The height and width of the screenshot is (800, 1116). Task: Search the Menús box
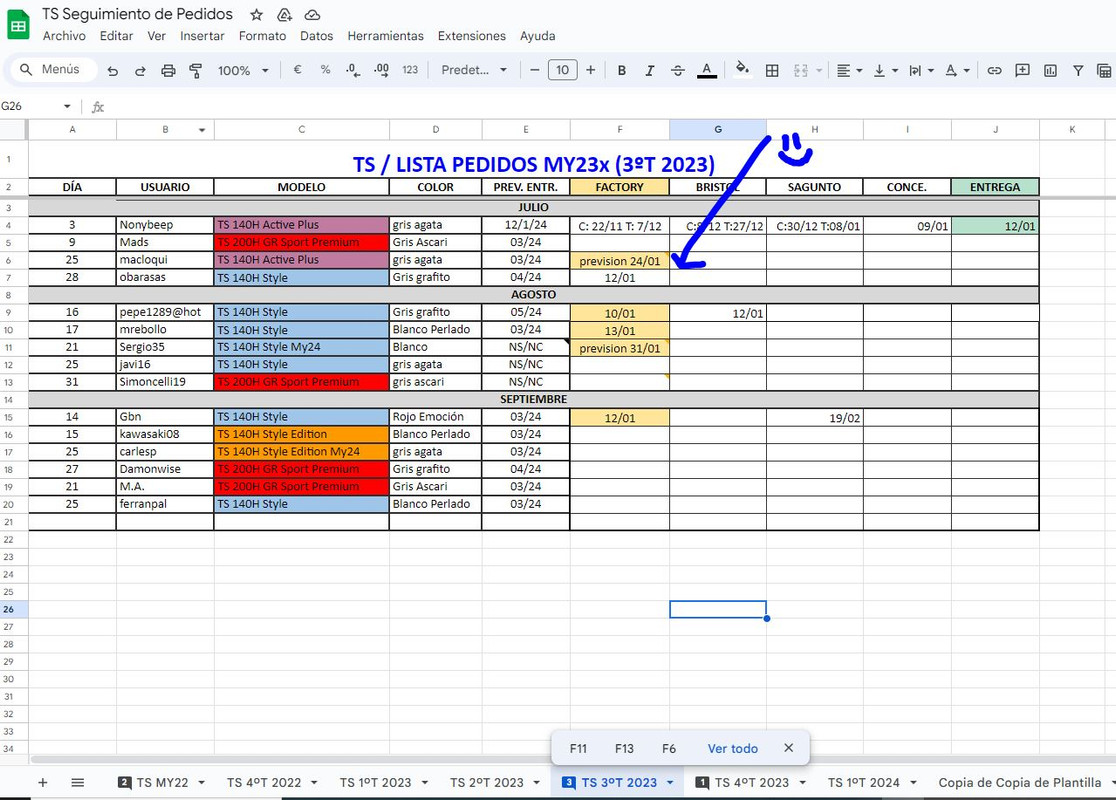51,69
